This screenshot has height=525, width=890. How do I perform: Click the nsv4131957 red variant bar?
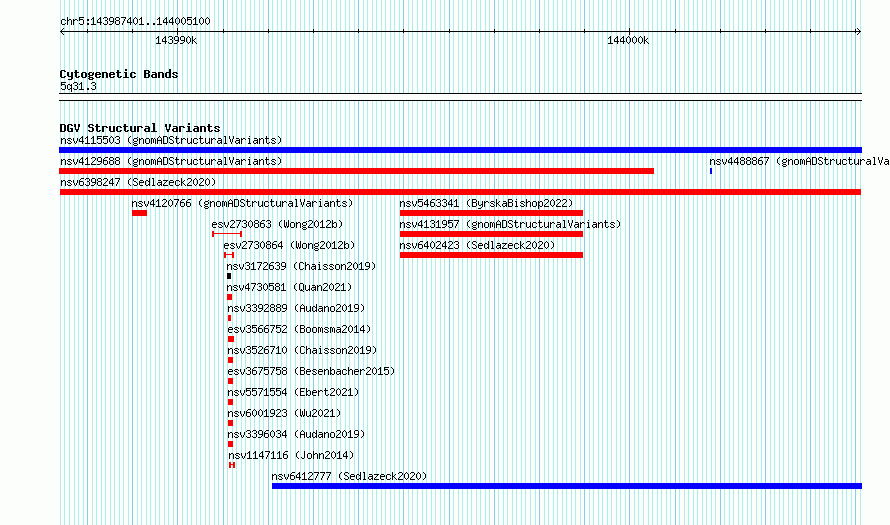[491, 234]
